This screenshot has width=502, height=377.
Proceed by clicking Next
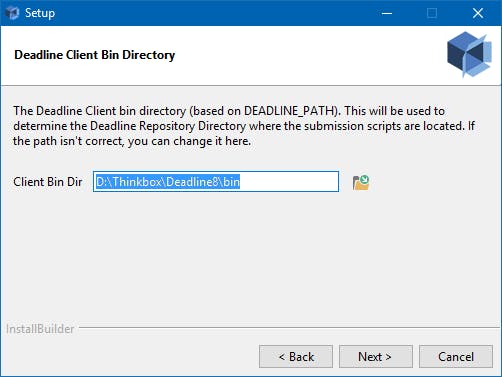376,357
